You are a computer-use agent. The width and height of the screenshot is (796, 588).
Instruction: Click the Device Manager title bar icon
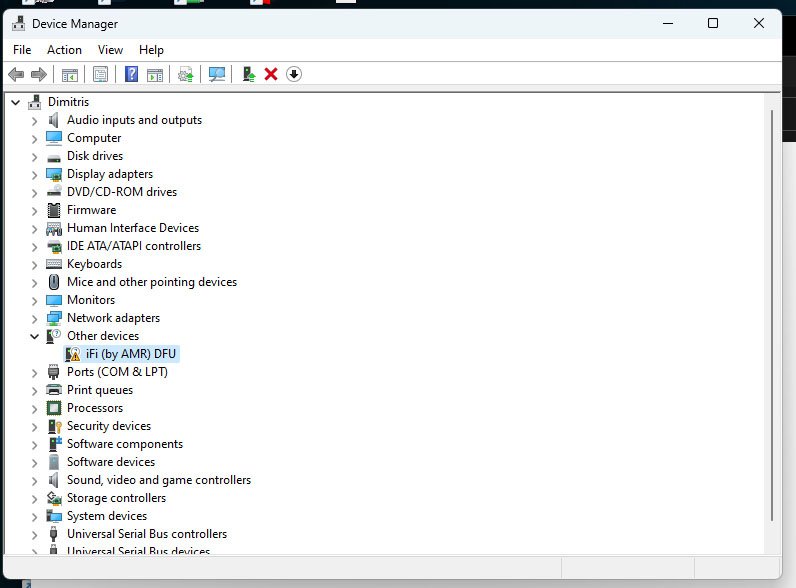click(19, 23)
